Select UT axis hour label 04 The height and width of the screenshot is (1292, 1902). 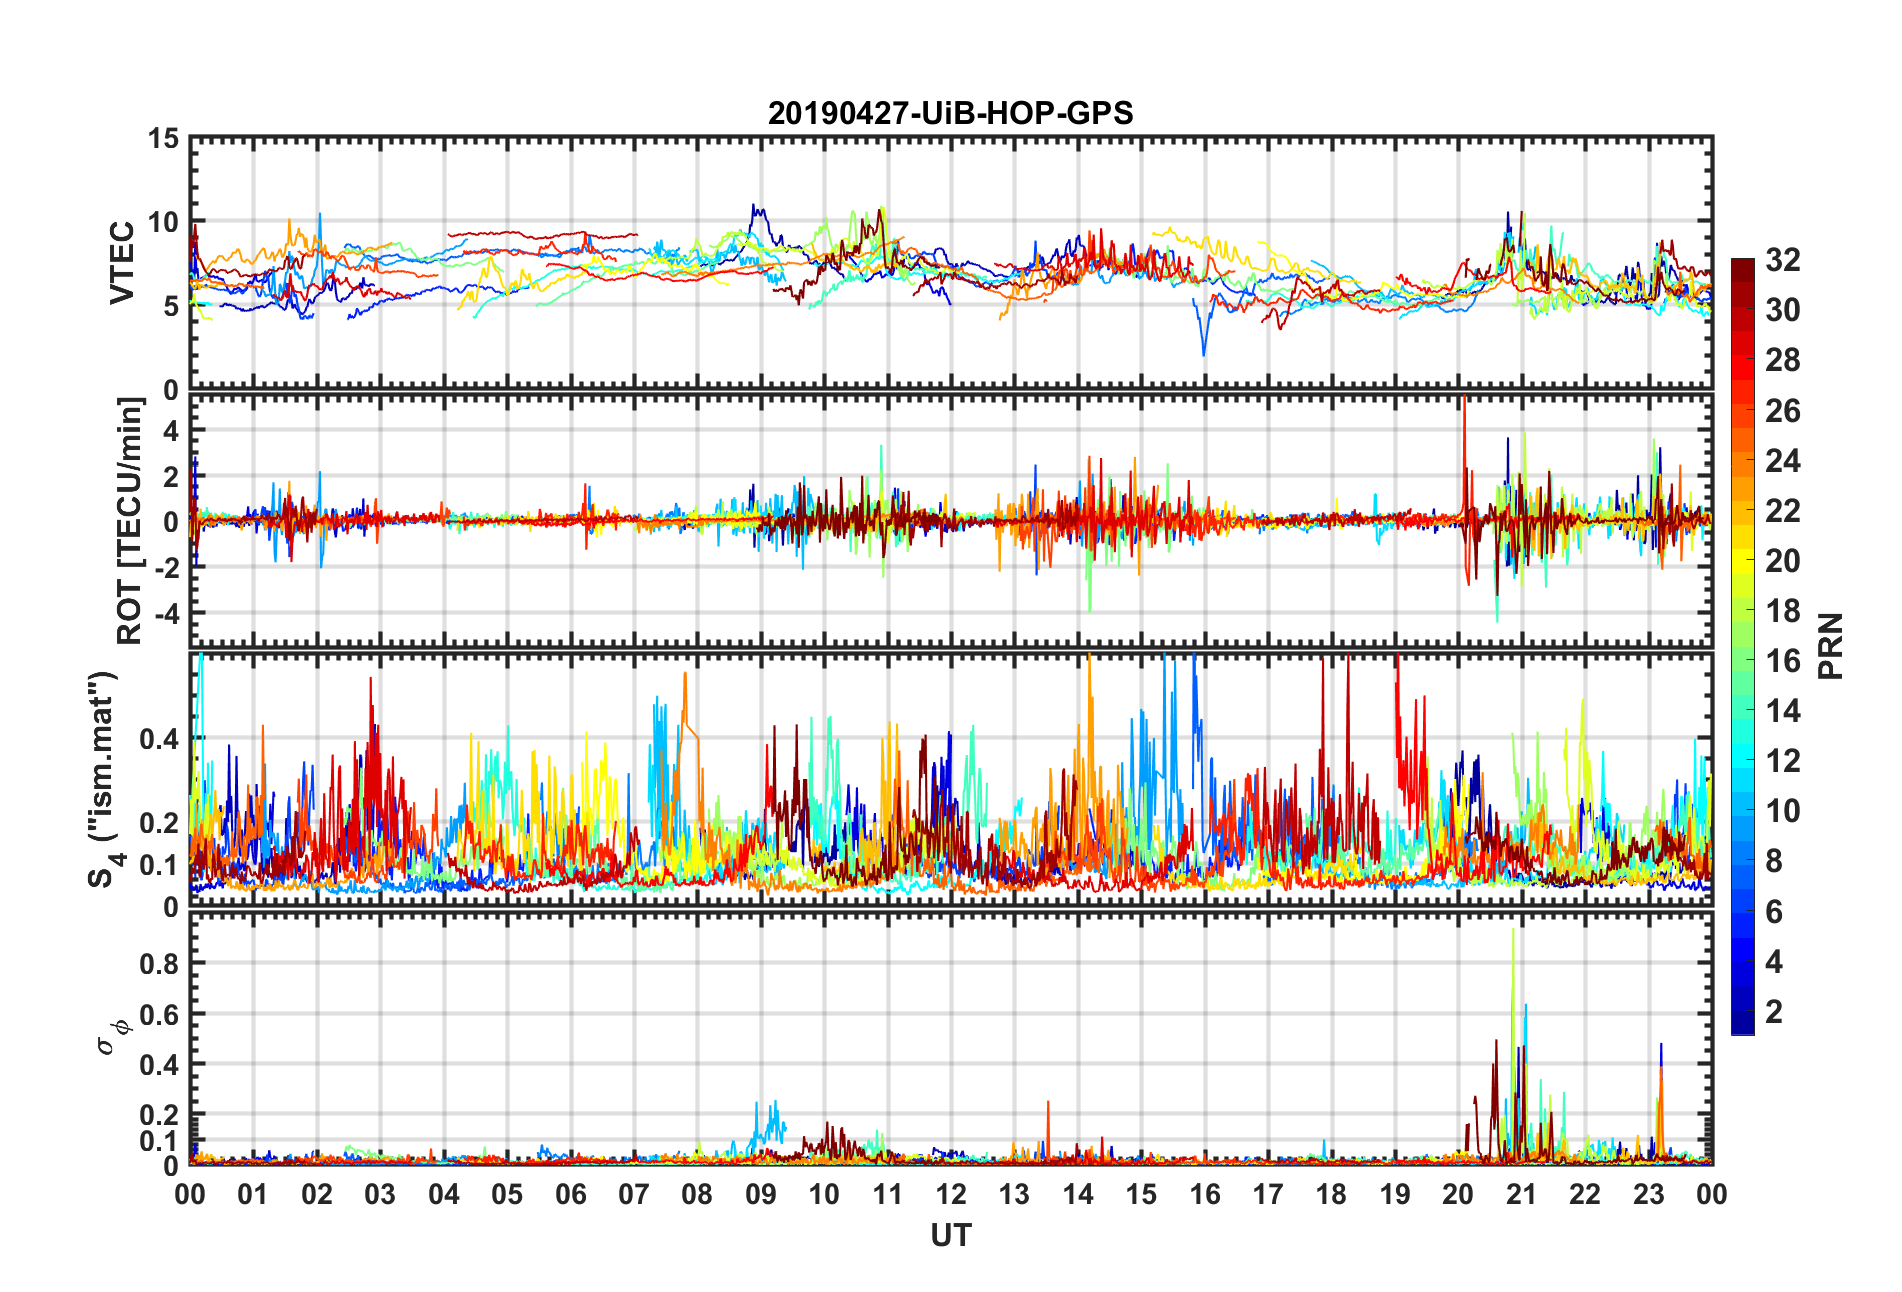[444, 1194]
